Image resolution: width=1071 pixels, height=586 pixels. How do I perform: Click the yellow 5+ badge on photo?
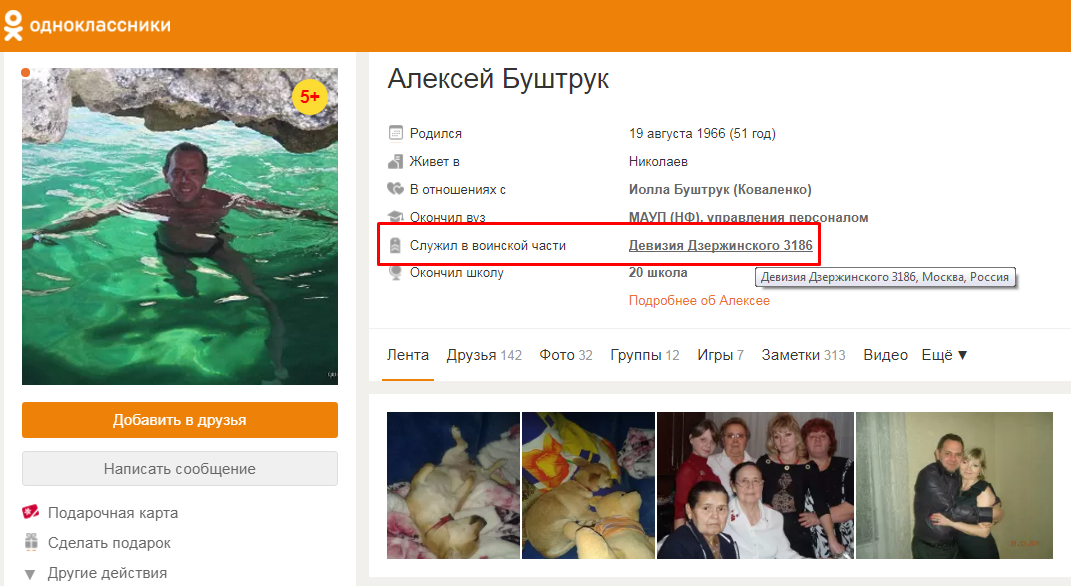pos(310,97)
